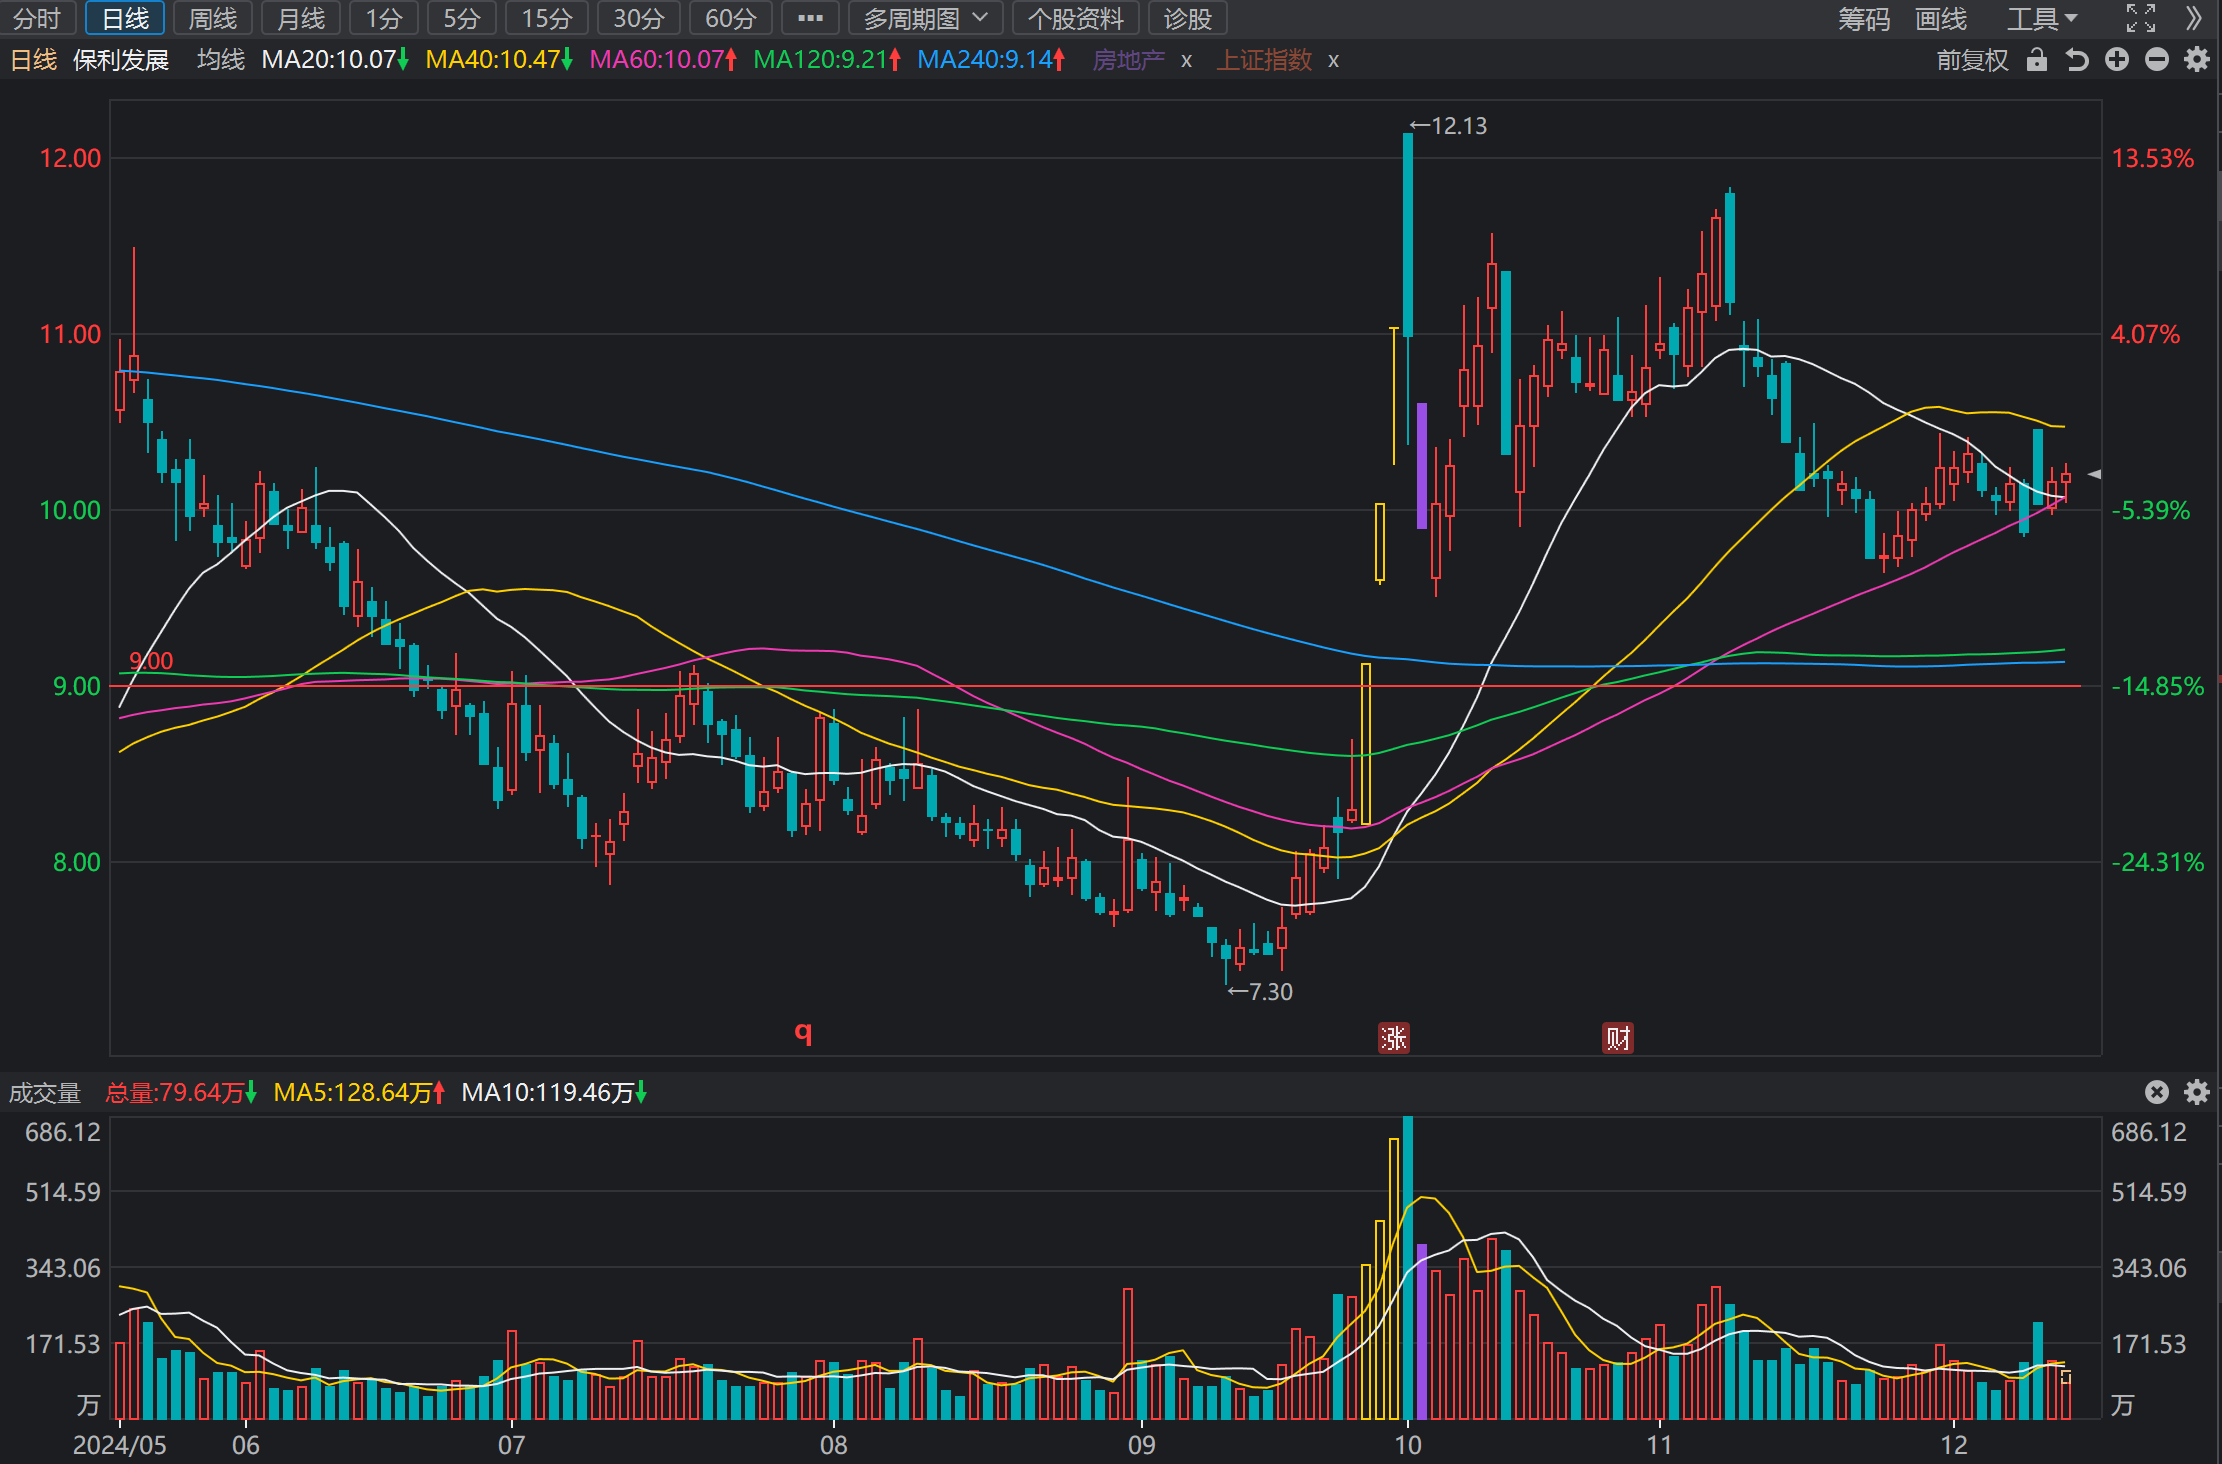This screenshot has height=1464, width=2222.
Task: Click the MA40:10.47 indicator value
Action: (499, 60)
